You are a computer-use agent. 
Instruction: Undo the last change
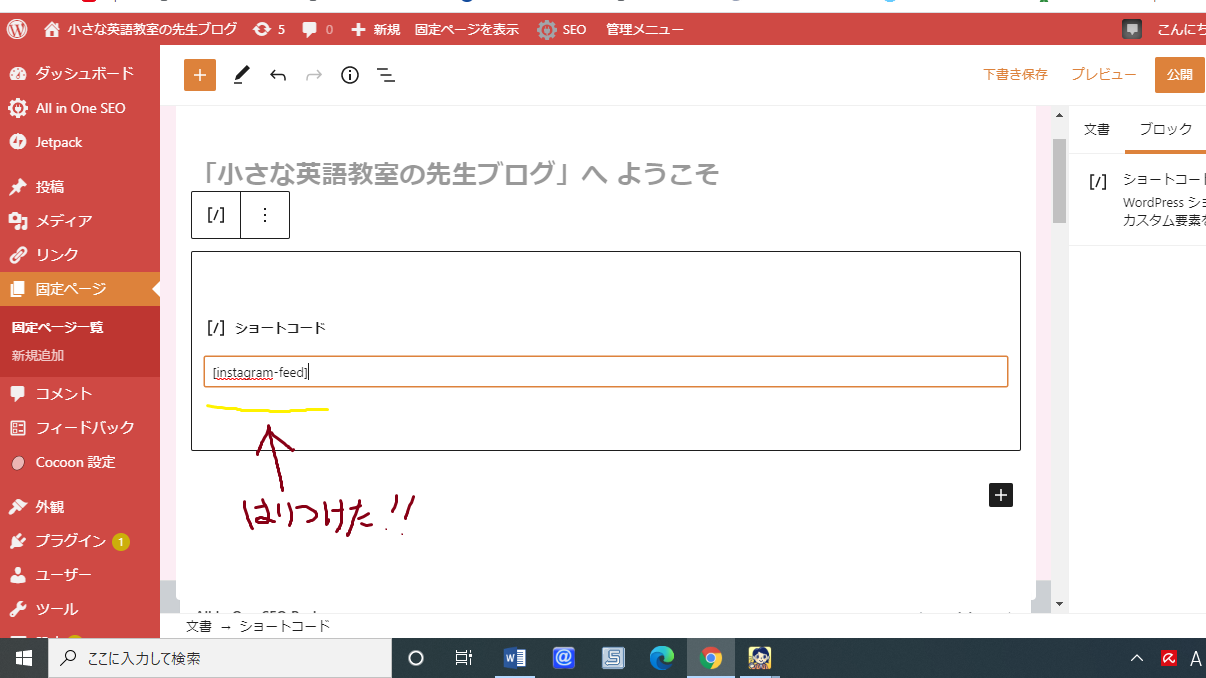[278, 75]
